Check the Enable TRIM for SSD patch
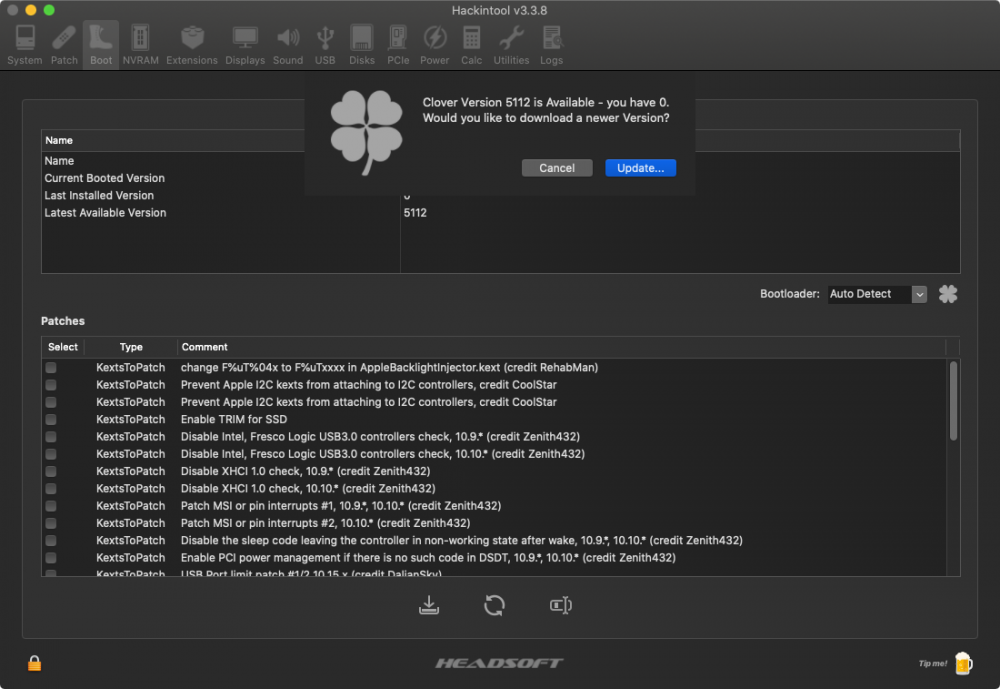This screenshot has height=689, width=1000. click(51, 419)
